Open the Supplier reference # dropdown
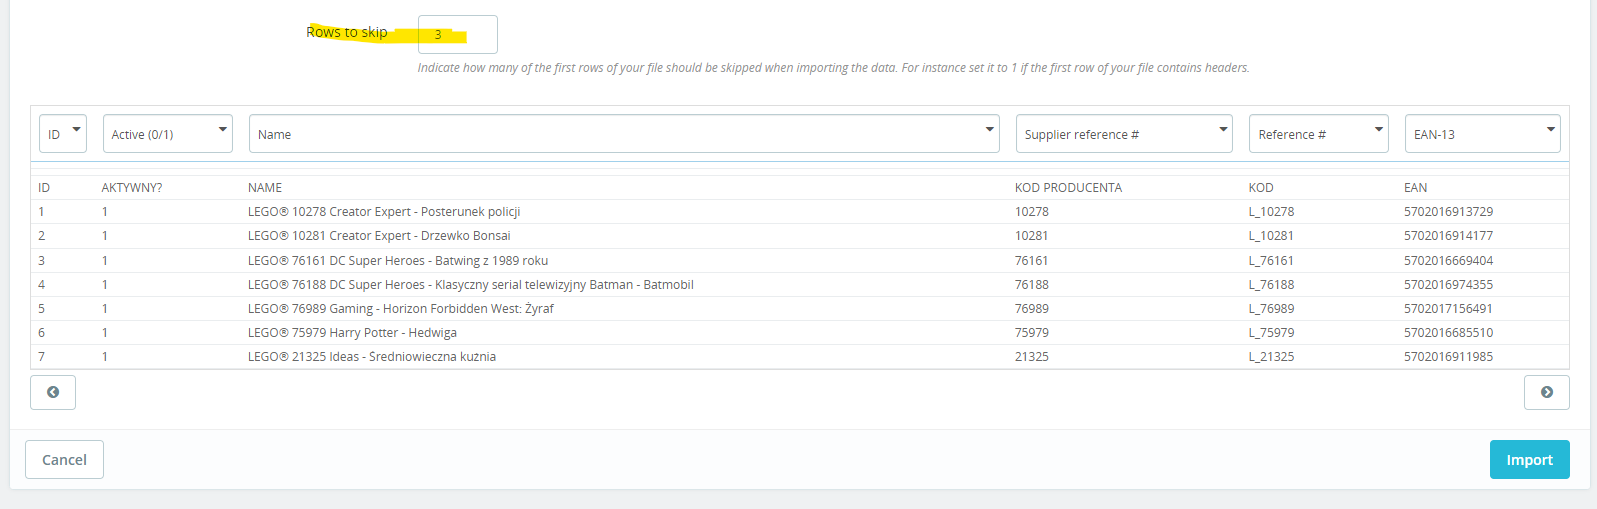This screenshot has height=509, width=1597. click(x=1124, y=134)
